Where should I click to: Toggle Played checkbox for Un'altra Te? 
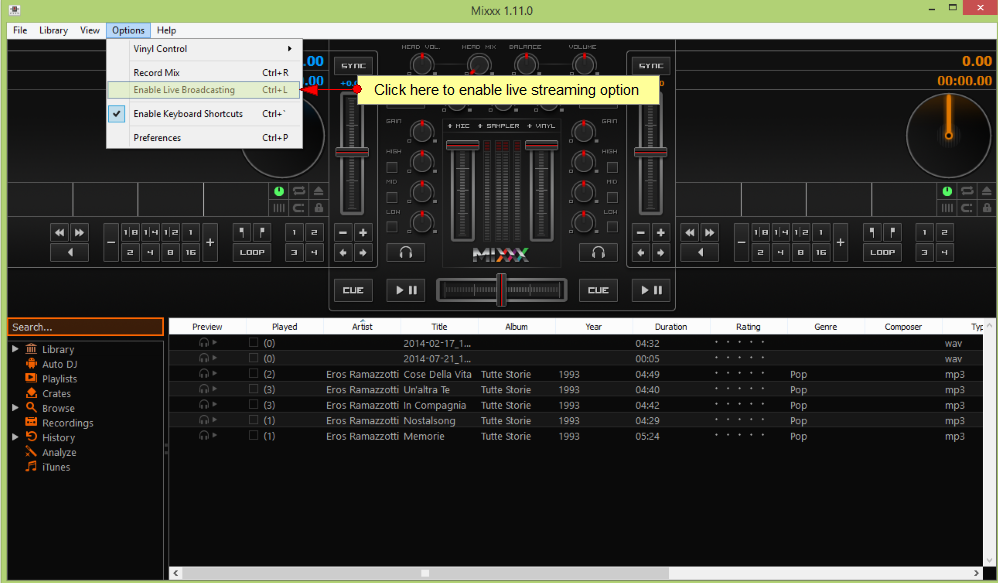coord(253,389)
